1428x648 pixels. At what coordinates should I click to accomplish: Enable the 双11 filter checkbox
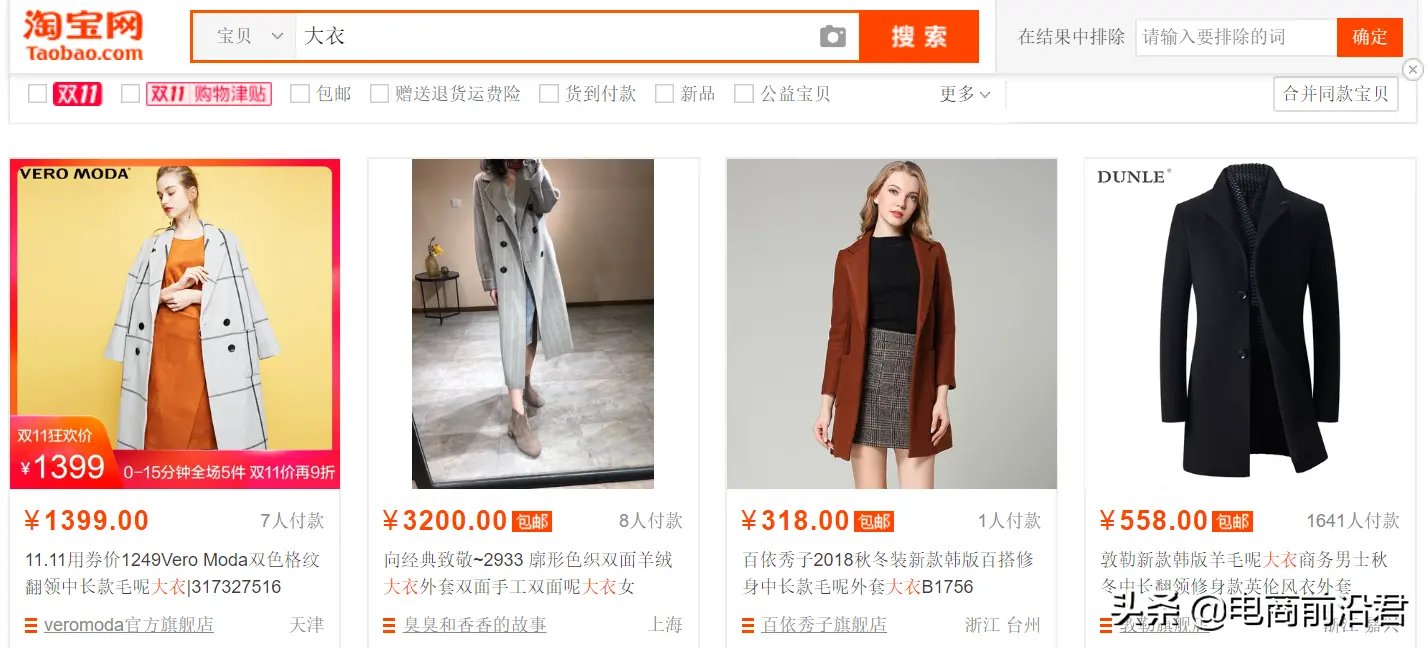click(37, 94)
